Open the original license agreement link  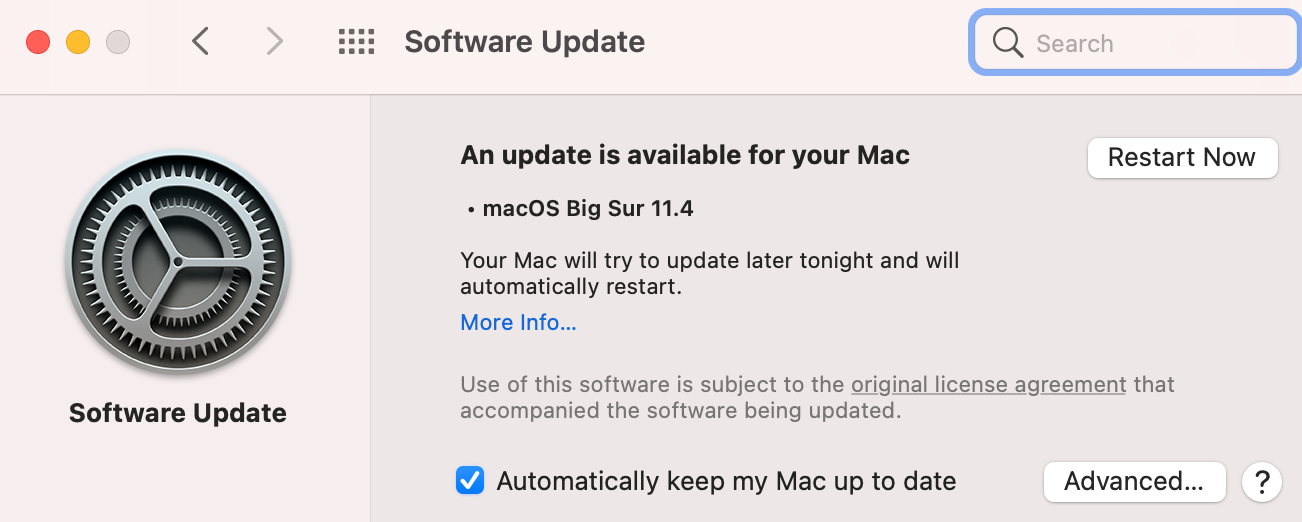[988, 384]
